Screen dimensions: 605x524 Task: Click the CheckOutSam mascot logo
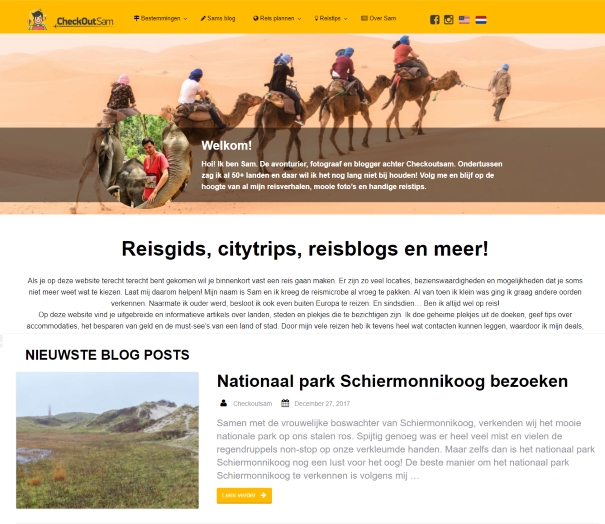37,20
